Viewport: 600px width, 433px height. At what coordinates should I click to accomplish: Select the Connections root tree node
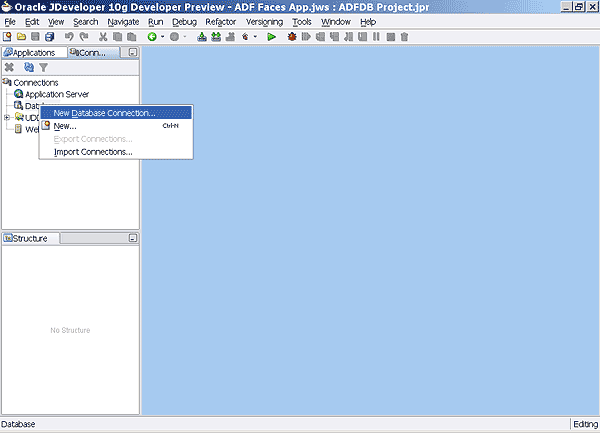click(36, 83)
